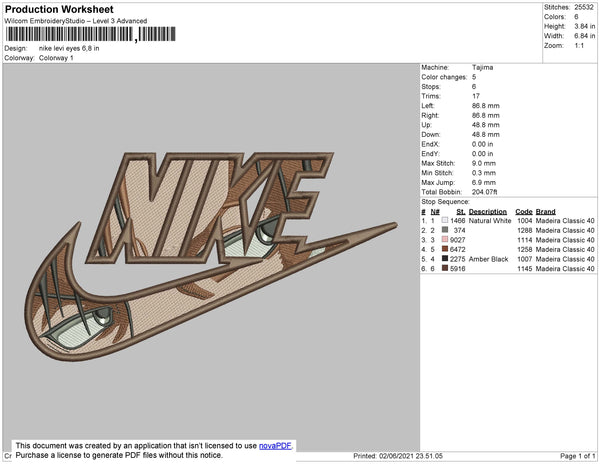Click the 'Purchase a license' notice line
The height and width of the screenshot is (464, 600).
coord(119,455)
